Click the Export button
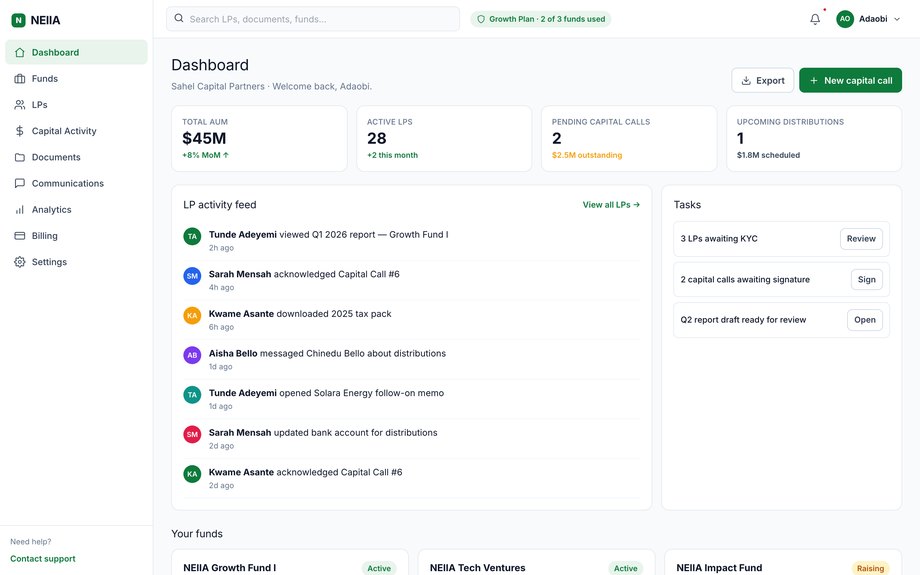The width and height of the screenshot is (920, 575). pos(762,80)
